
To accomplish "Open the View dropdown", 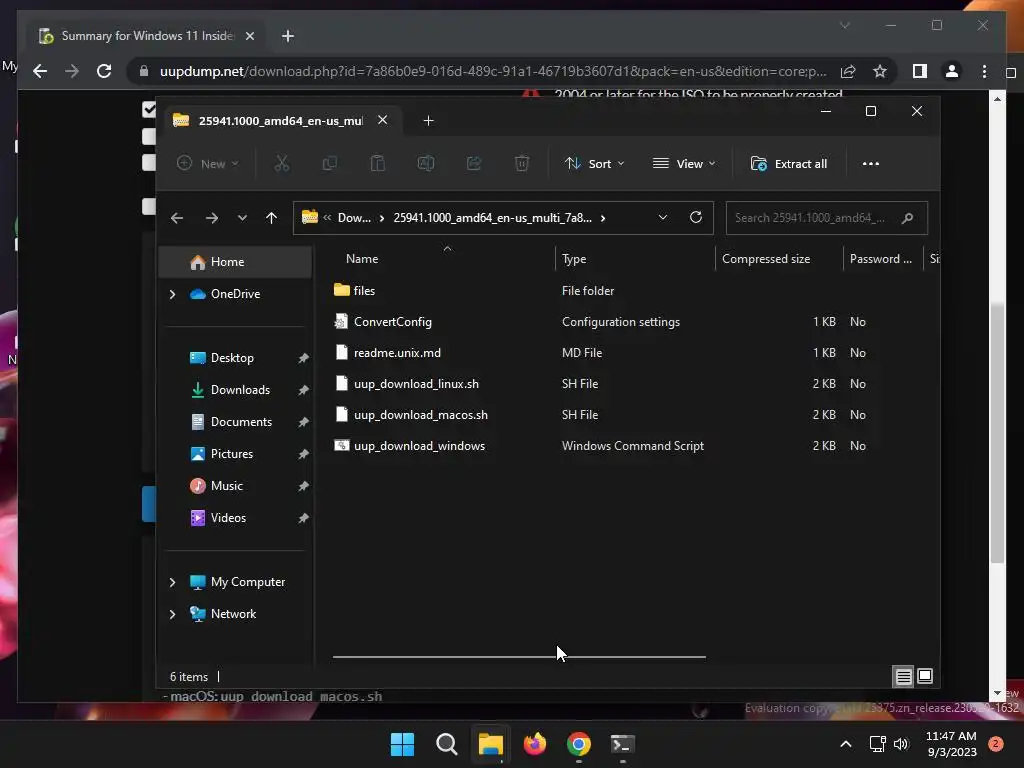I will pyautogui.click(x=684, y=164).
